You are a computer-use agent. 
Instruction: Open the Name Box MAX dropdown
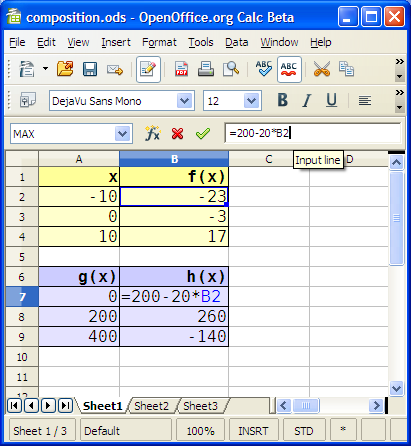pyautogui.click(x=122, y=134)
